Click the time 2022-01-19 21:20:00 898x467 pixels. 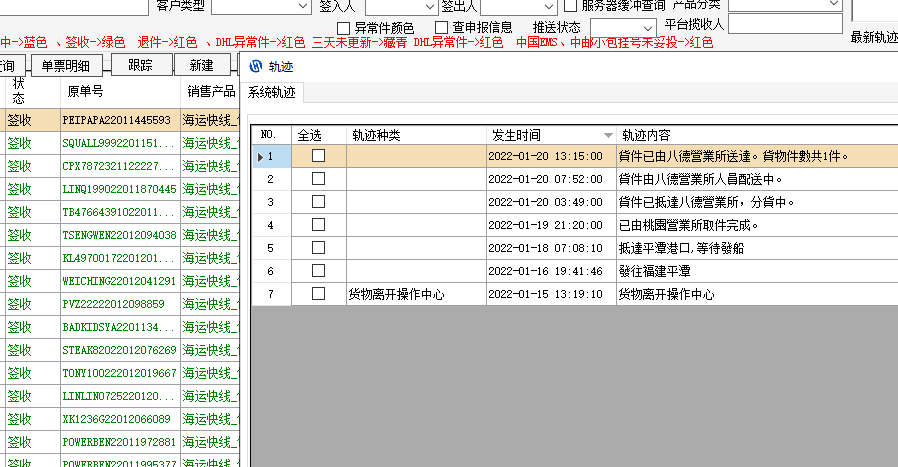click(545, 225)
